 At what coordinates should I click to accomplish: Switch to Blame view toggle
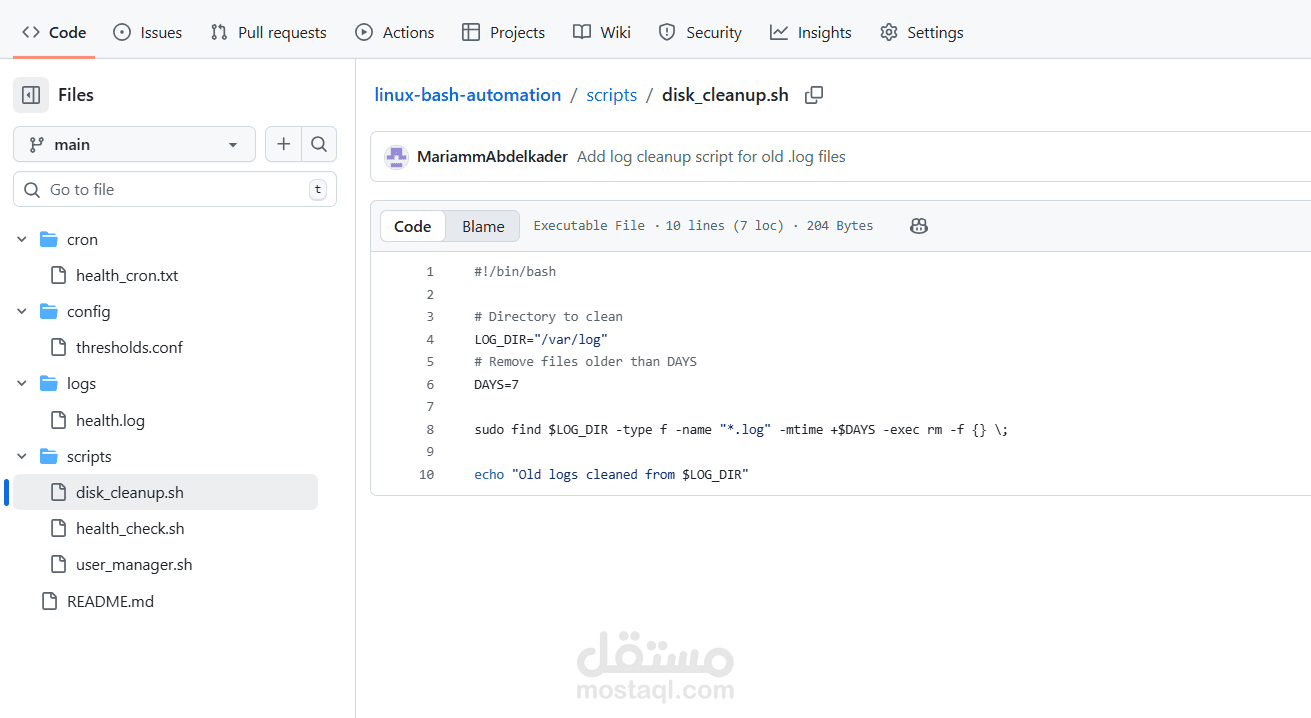[x=483, y=226]
